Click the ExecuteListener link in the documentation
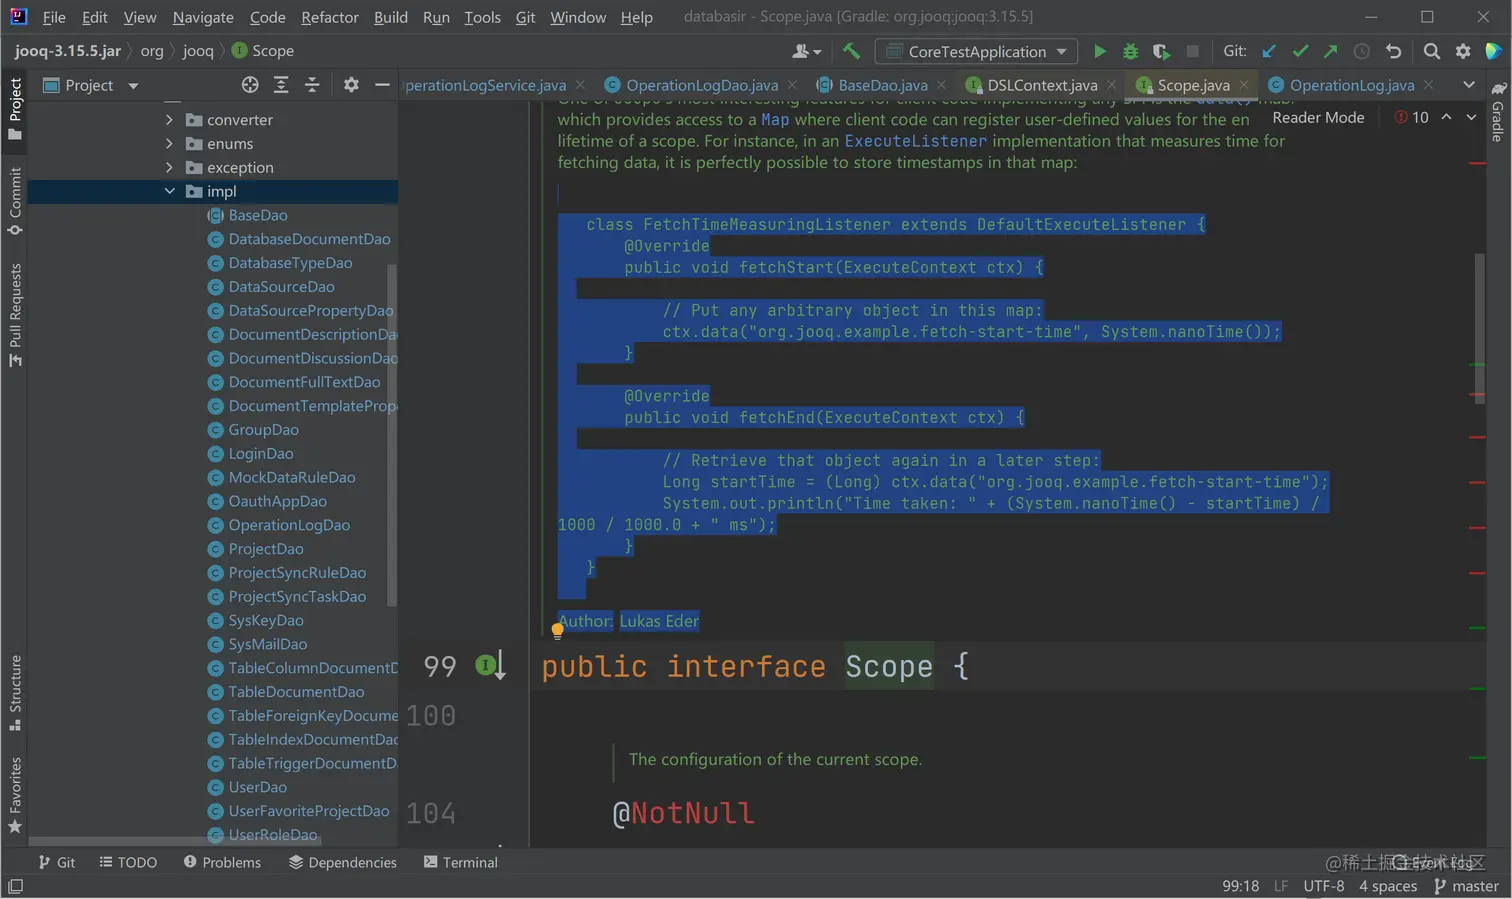 click(x=914, y=141)
